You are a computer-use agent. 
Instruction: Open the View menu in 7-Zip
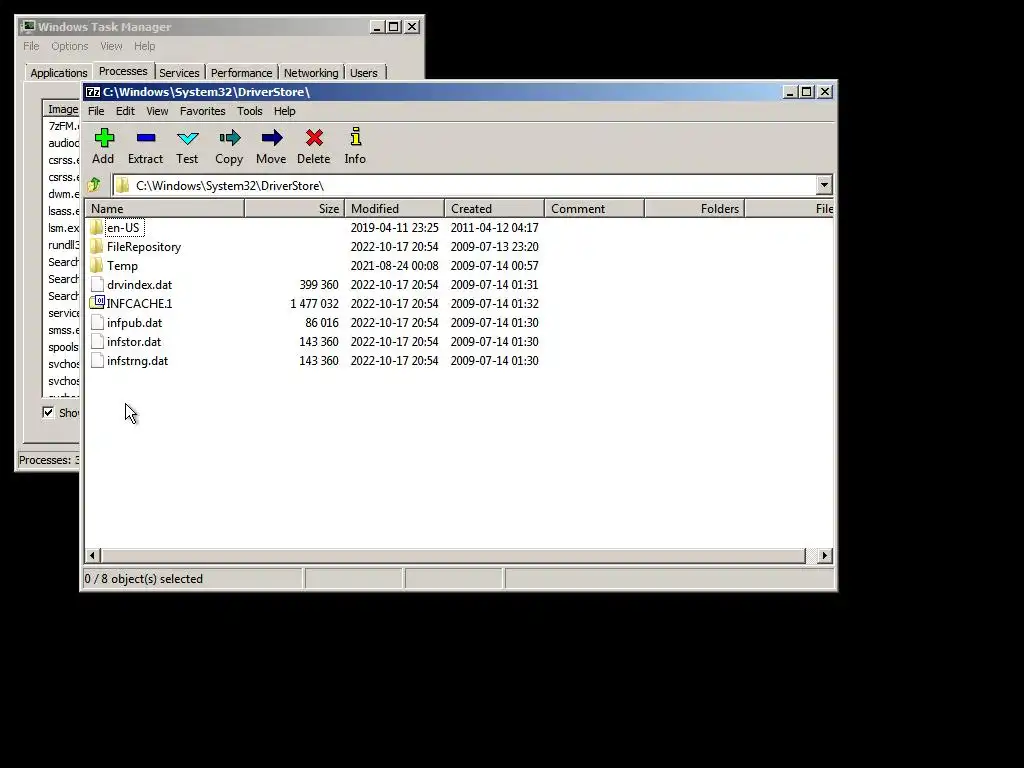[157, 111]
